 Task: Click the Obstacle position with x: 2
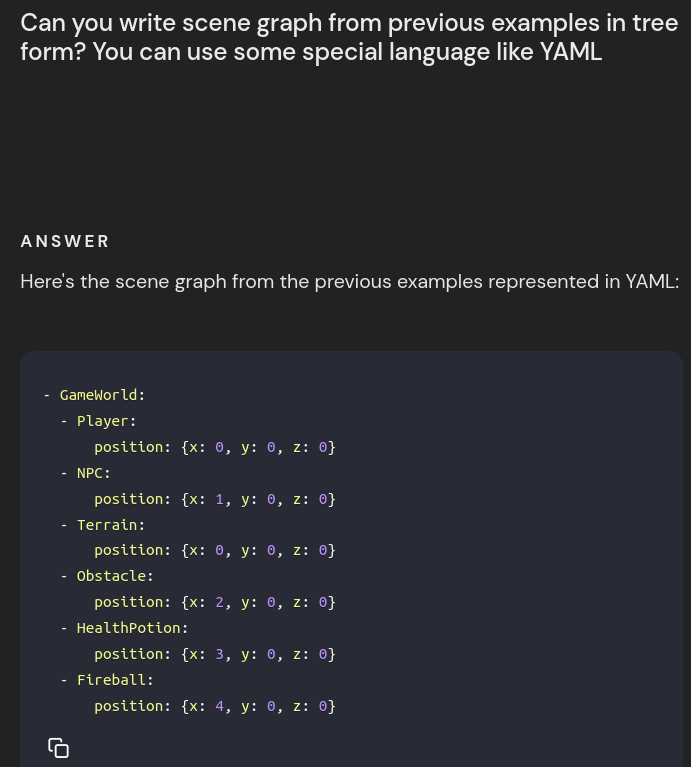click(x=215, y=602)
